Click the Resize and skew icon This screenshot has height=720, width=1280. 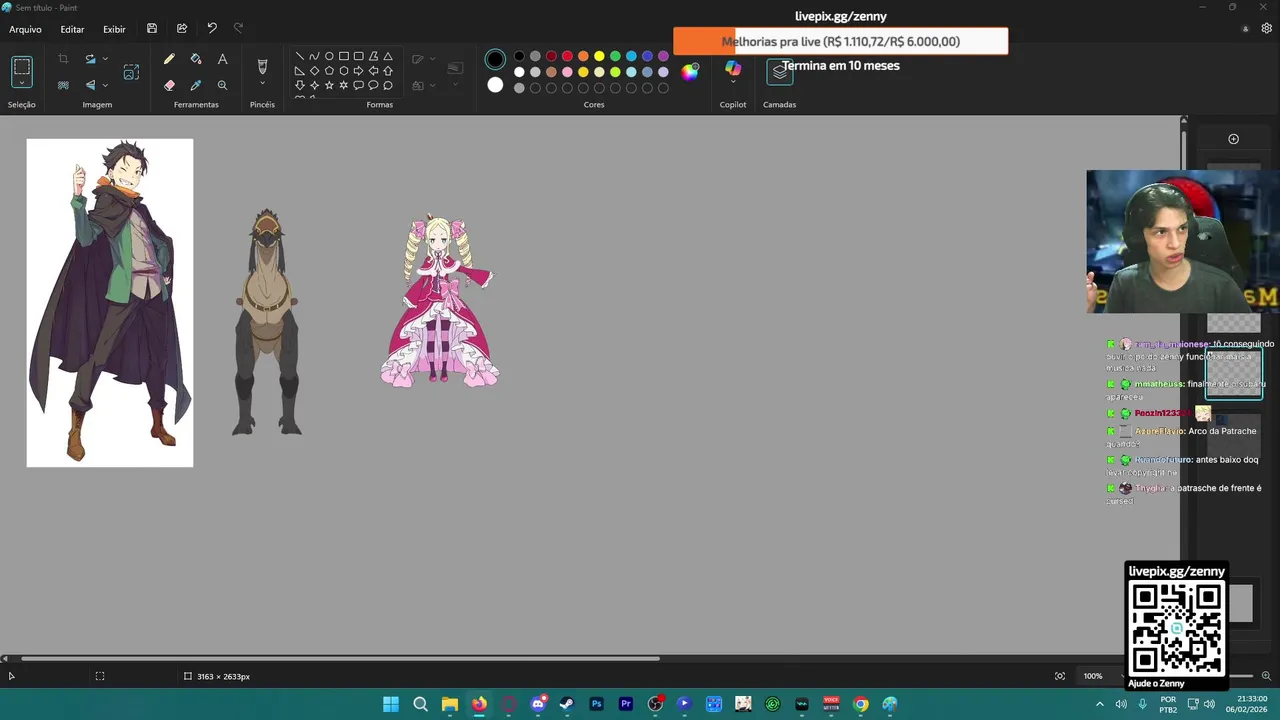pos(131,72)
